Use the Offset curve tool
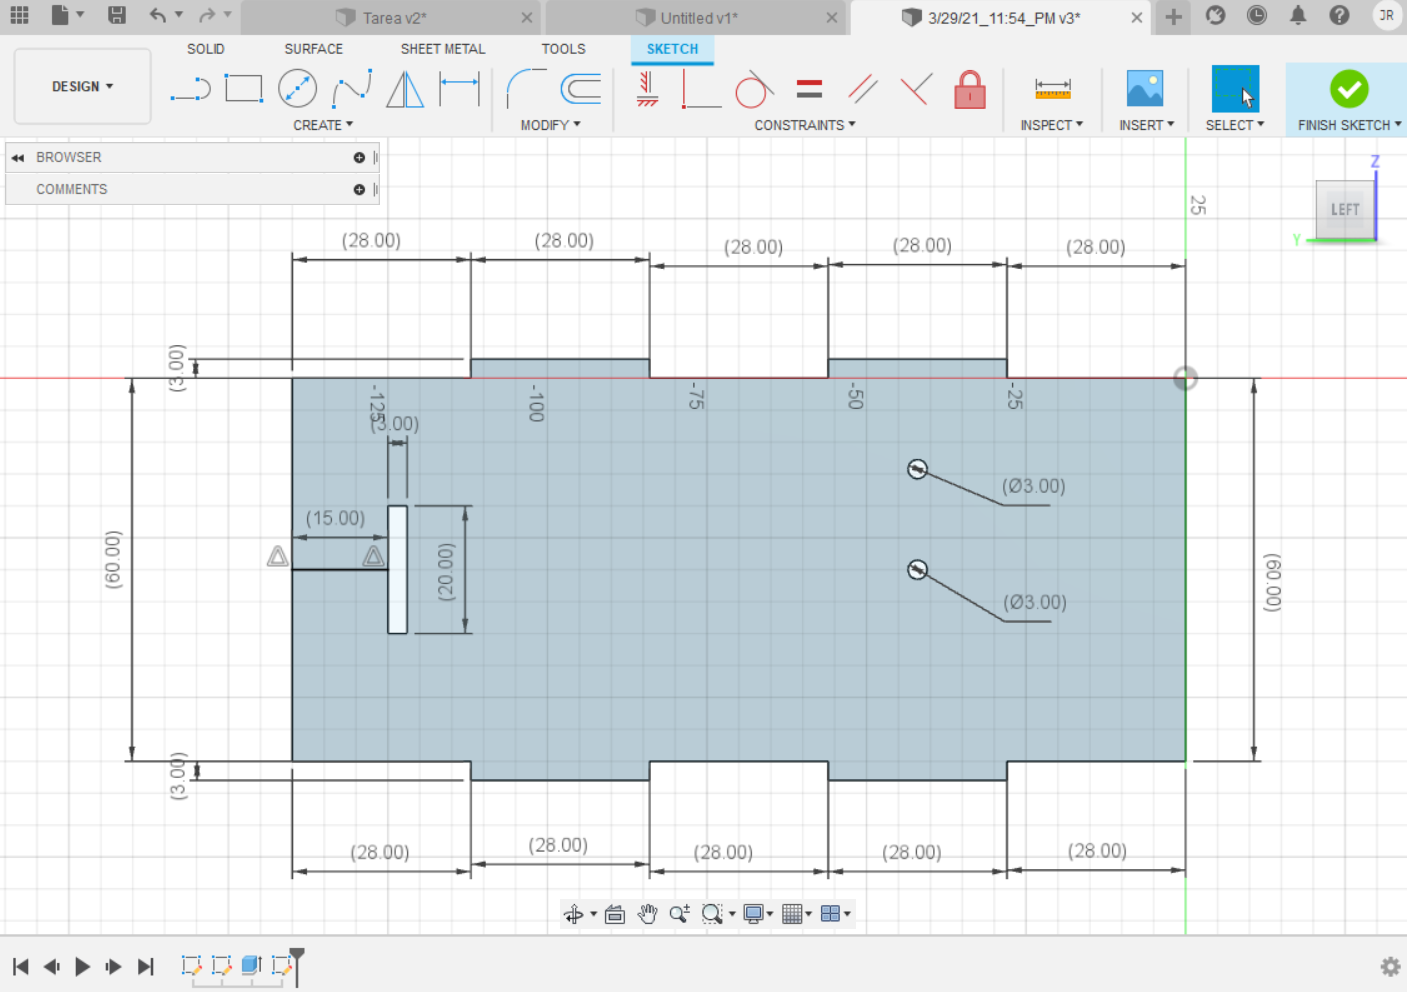The image size is (1407, 992). point(580,89)
